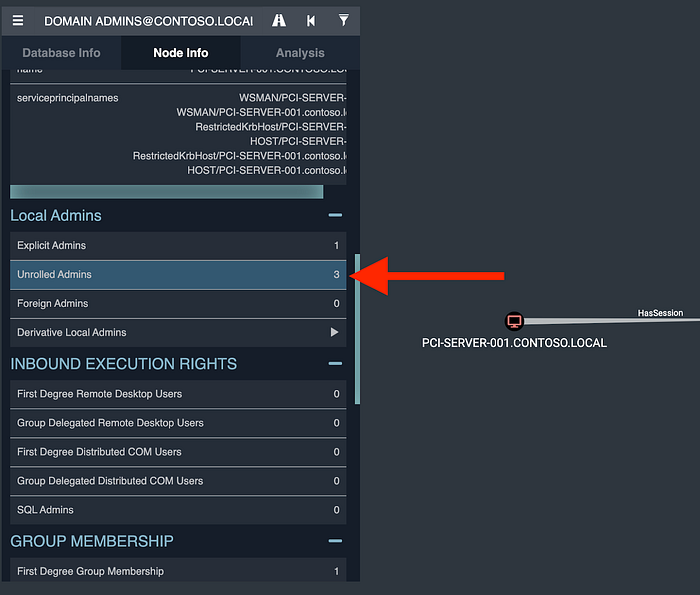This screenshot has width=700, height=595.
Task: Open the hamburger menu icon
Action: 18,21
